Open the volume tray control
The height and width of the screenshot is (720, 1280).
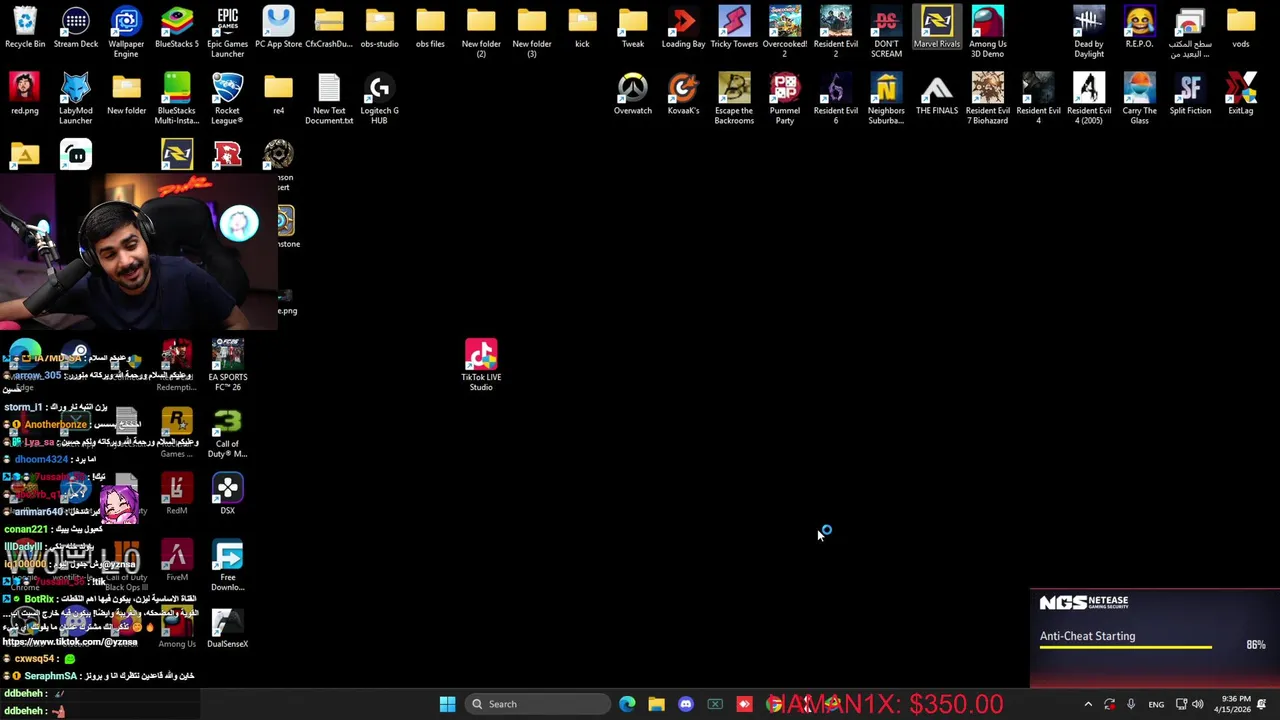click(x=1197, y=704)
